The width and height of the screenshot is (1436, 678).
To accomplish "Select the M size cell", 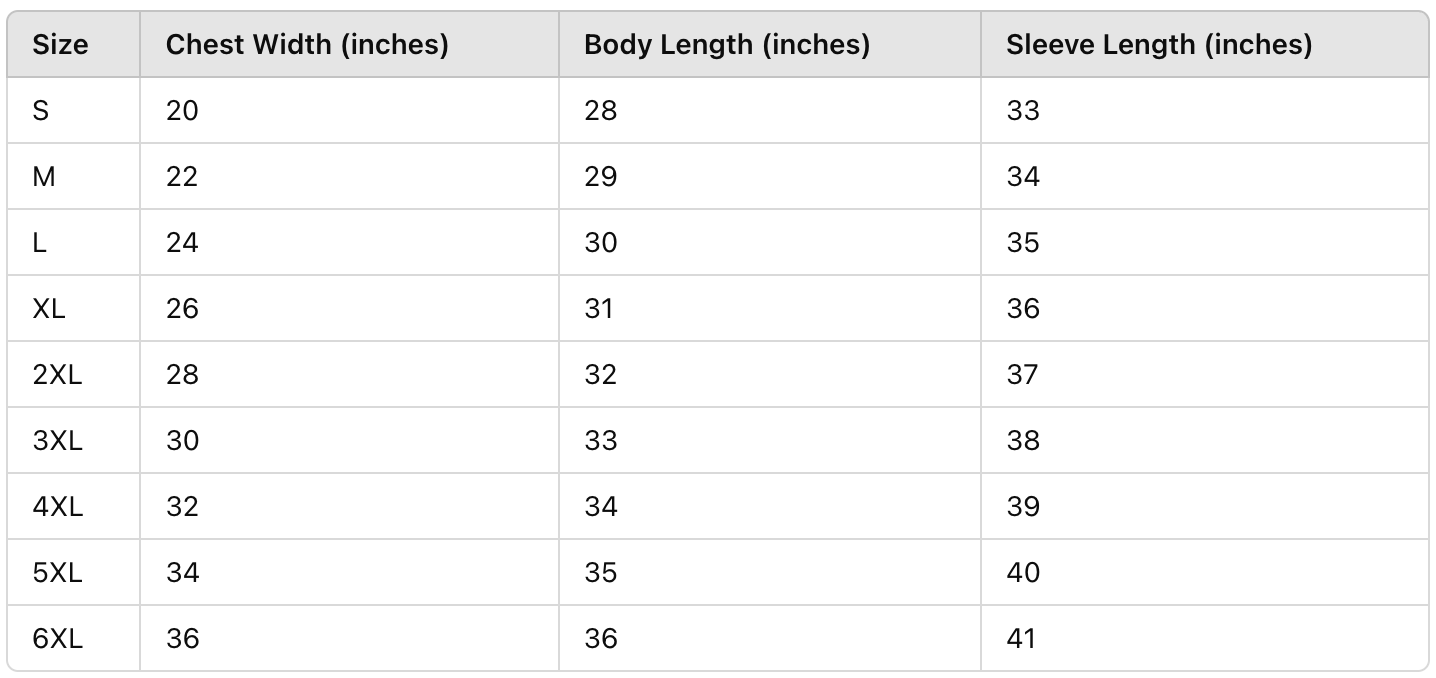I will point(44,177).
